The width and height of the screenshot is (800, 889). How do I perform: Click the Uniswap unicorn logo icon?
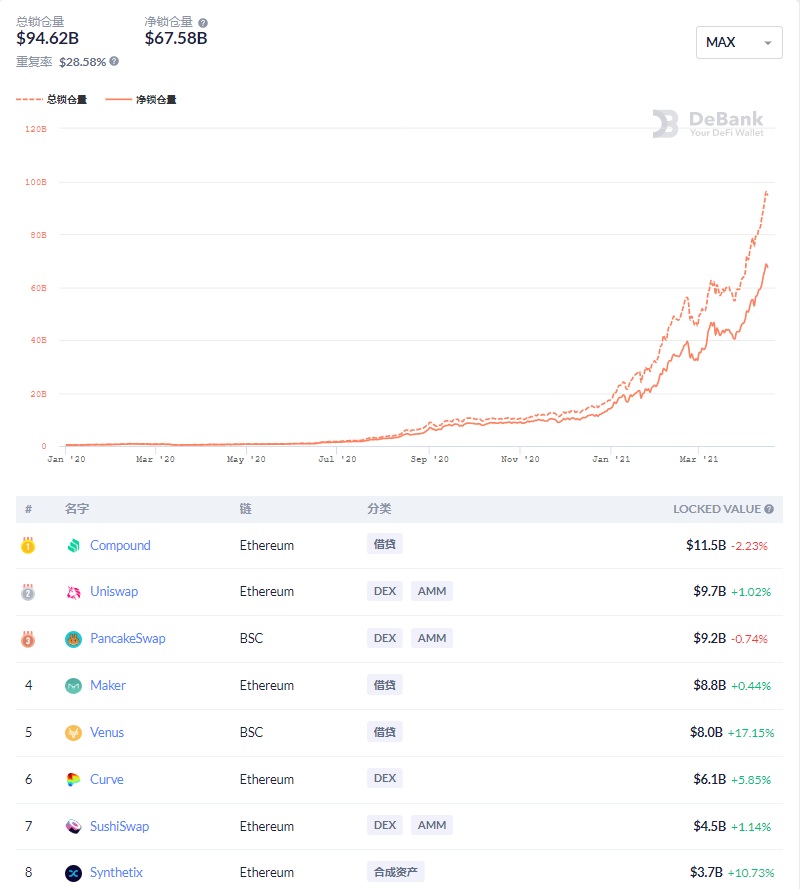pyautogui.click(x=73, y=592)
